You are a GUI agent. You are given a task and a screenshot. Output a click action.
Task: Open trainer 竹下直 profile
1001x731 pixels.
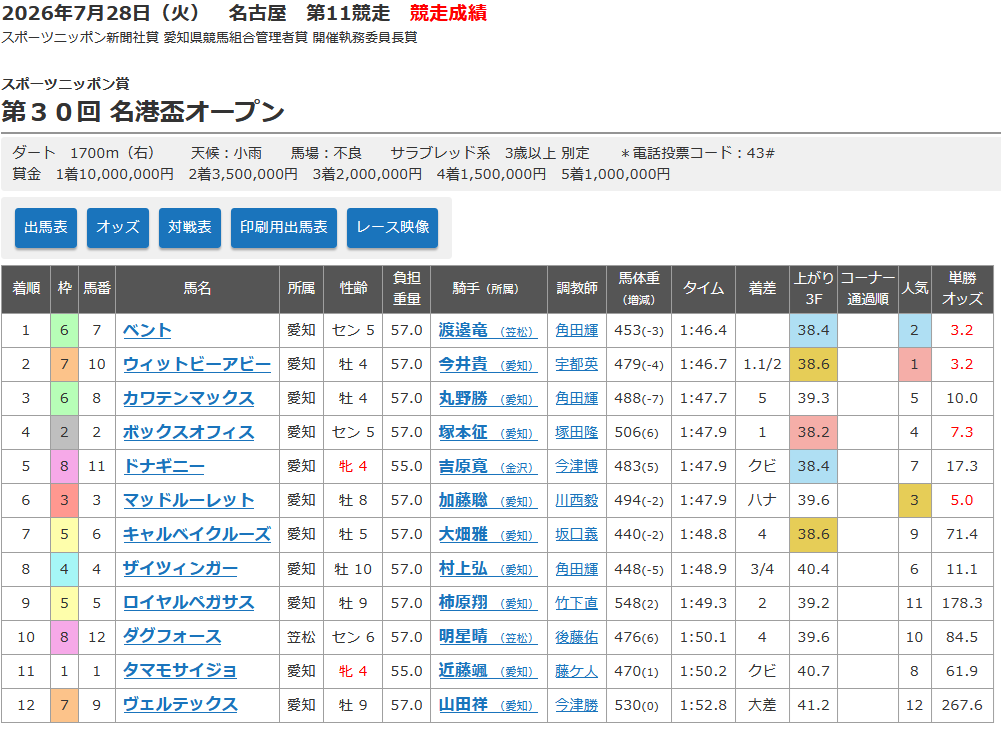click(576, 603)
